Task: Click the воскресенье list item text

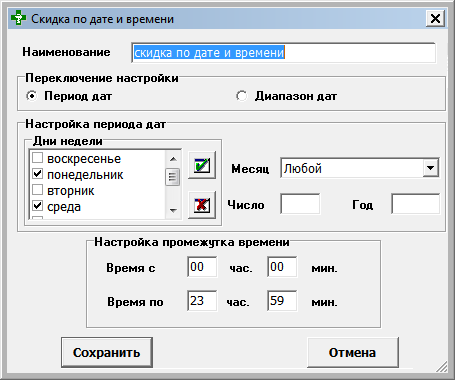Action: (84, 159)
